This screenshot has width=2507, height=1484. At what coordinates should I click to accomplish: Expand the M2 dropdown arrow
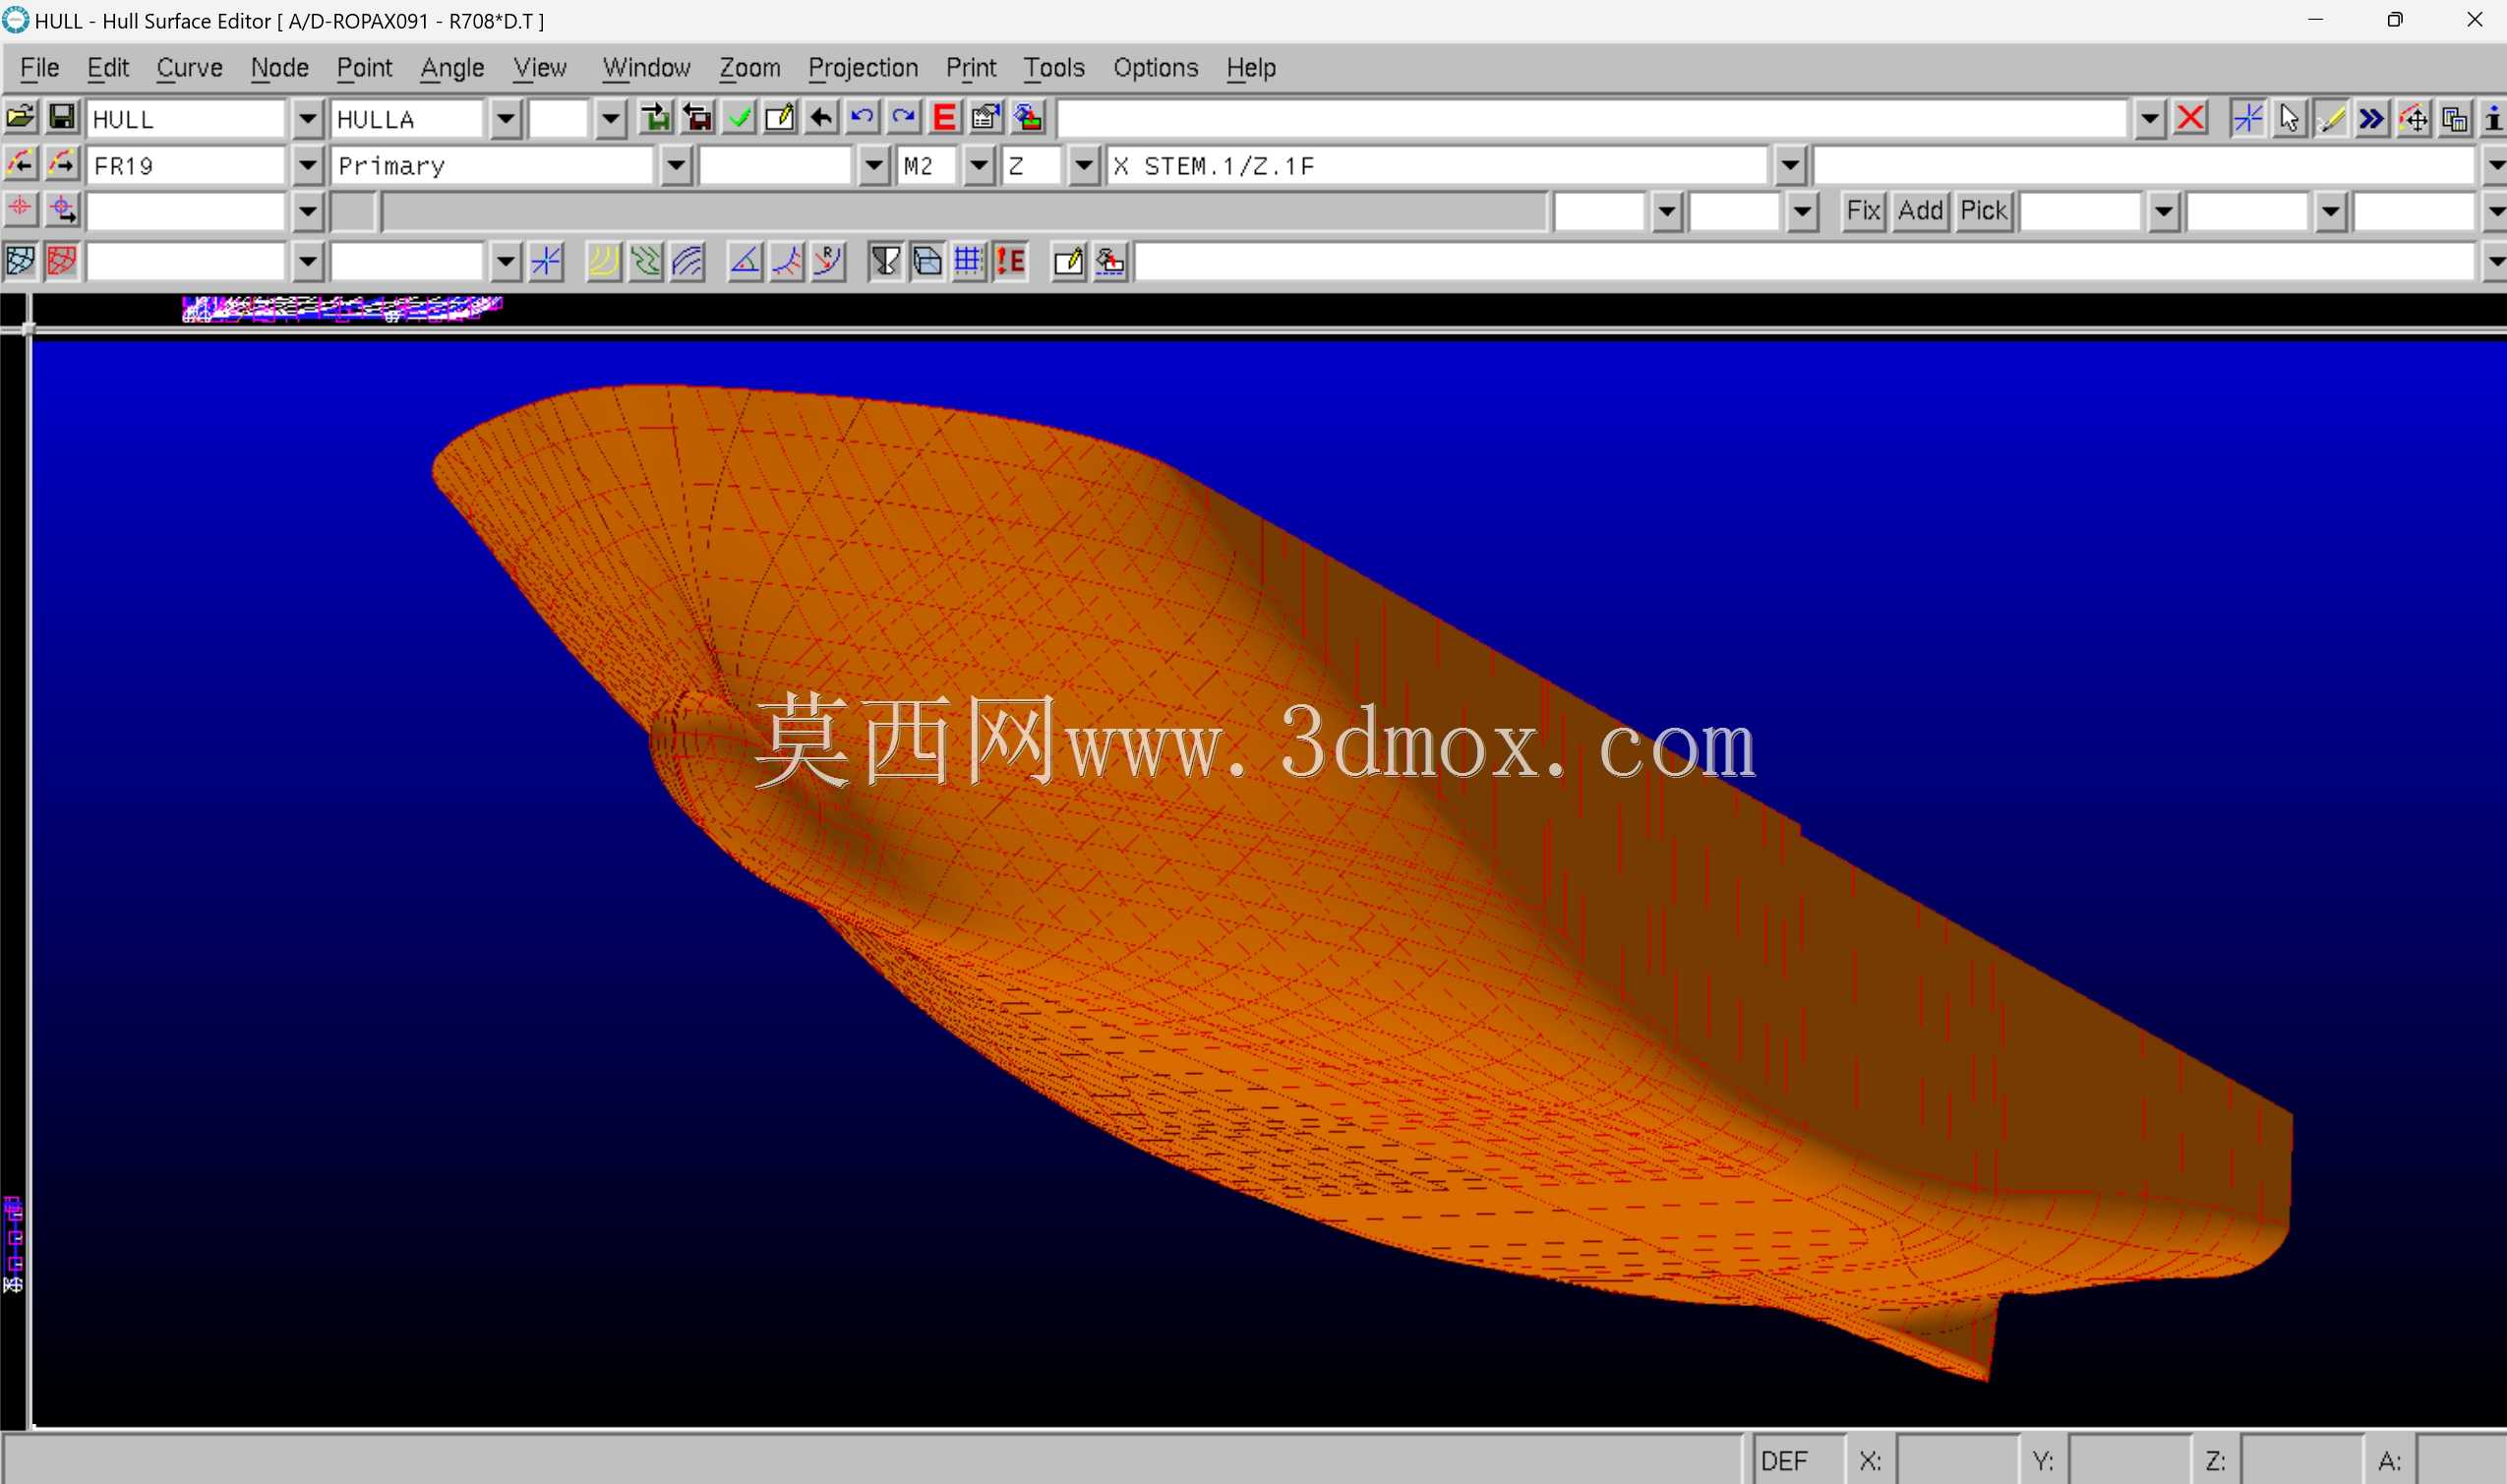[x=979, y=165]
